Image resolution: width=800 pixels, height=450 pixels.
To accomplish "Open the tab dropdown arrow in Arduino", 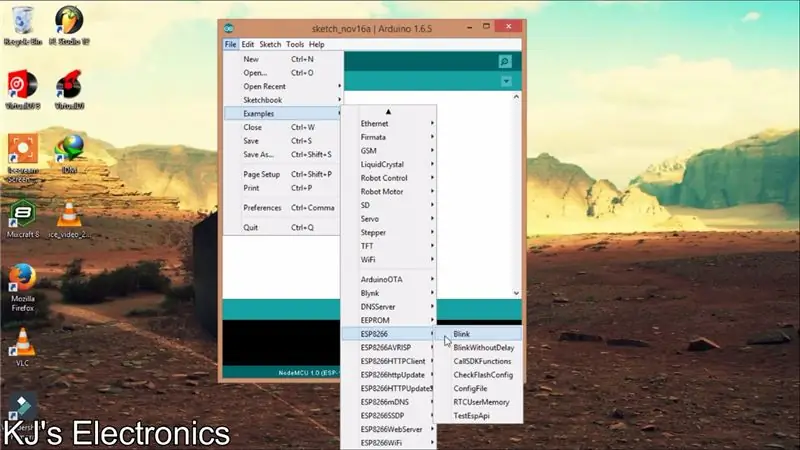I will [506, 81].
